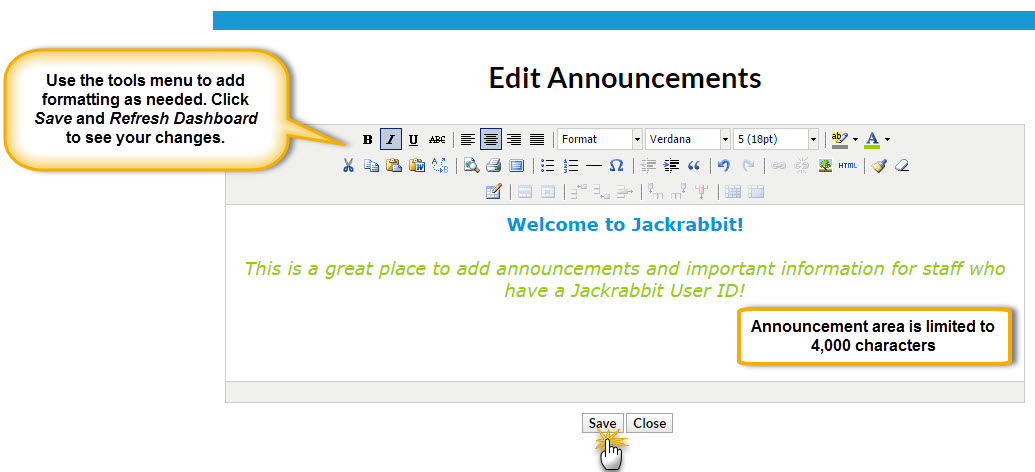Remove link with the unlink icon
This screenshot has height=472, width=1035.
pos(801,166)
